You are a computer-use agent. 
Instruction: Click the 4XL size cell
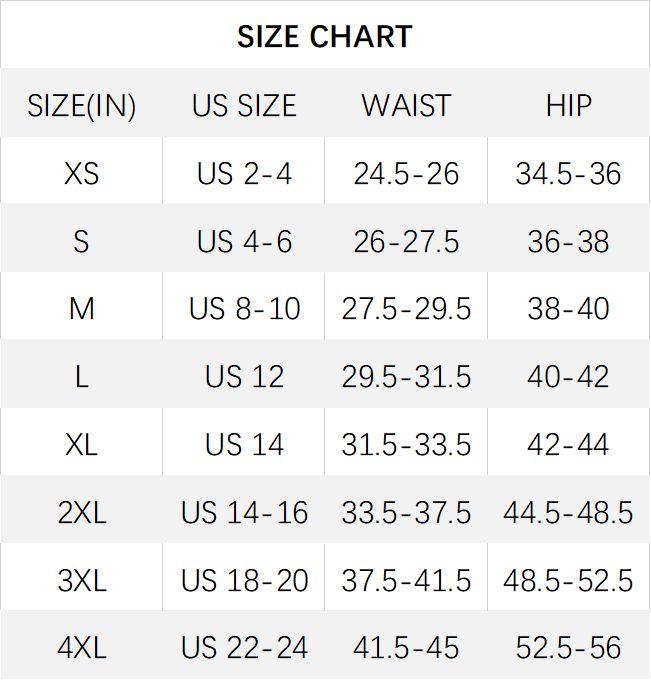coord(81,648)
